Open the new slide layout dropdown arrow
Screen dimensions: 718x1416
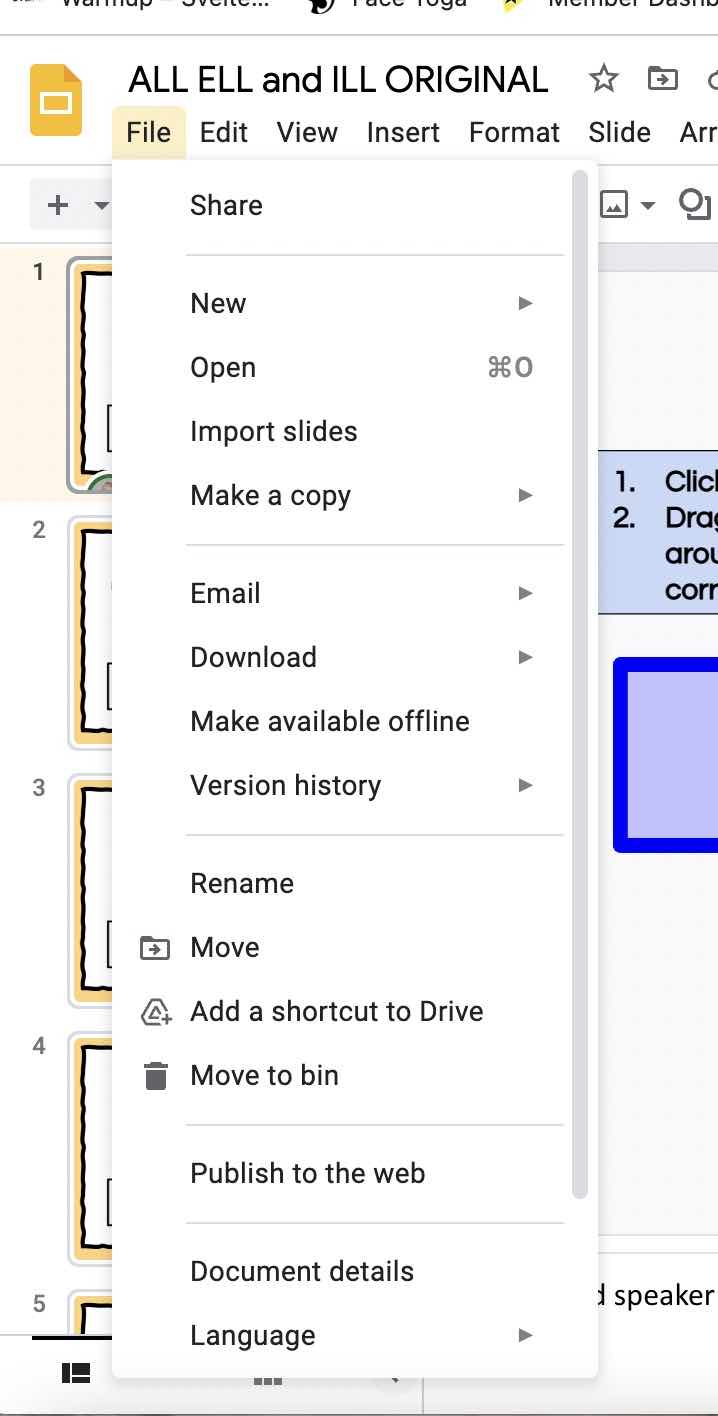[x=101, y=206]
